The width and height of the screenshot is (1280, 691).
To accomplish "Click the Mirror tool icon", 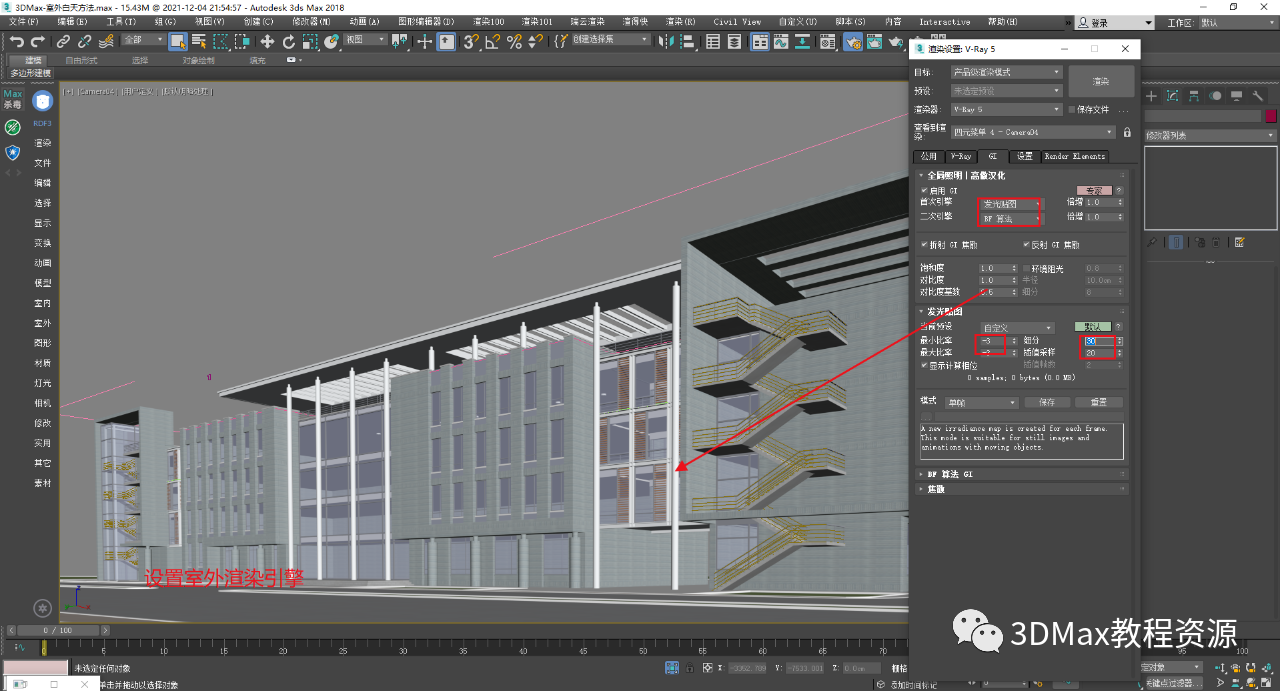I will tap(664, 41).
